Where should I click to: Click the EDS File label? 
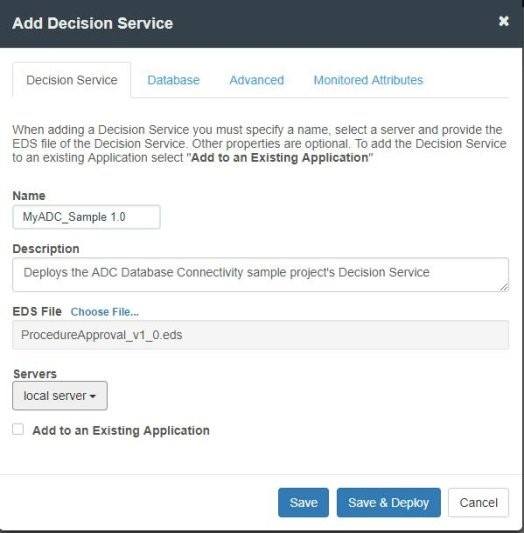click(37, 311)
